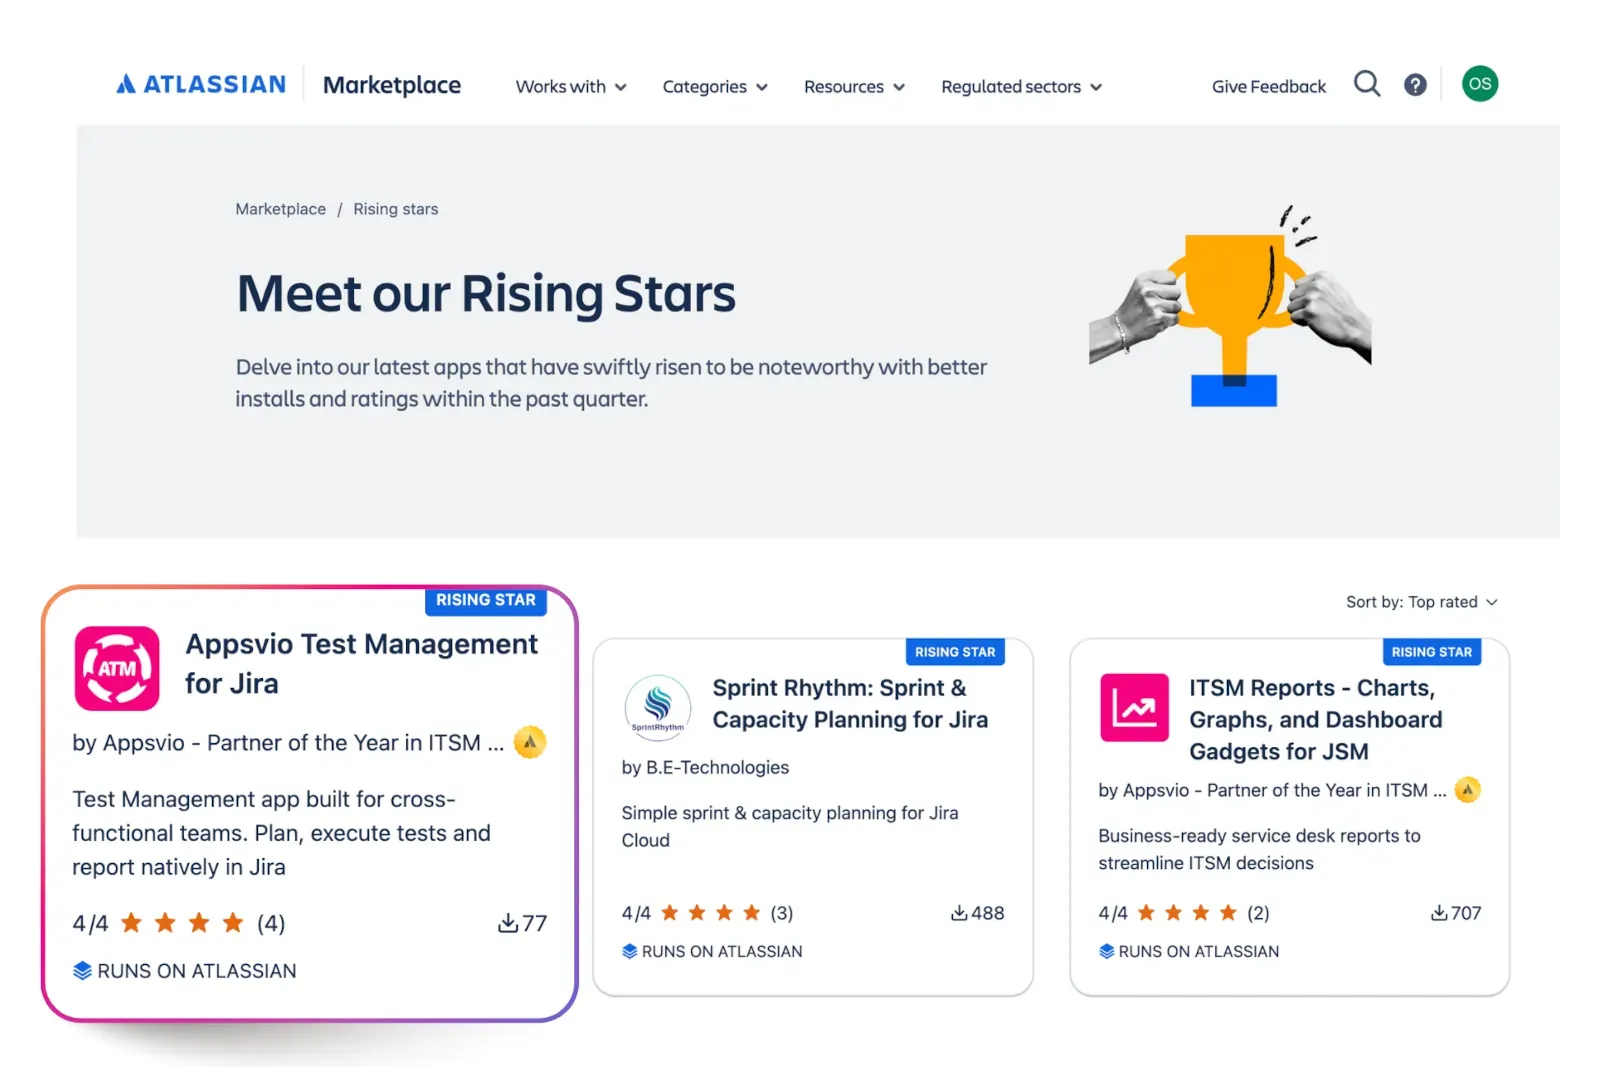Open the search icon in the header

coord(1366,84)
